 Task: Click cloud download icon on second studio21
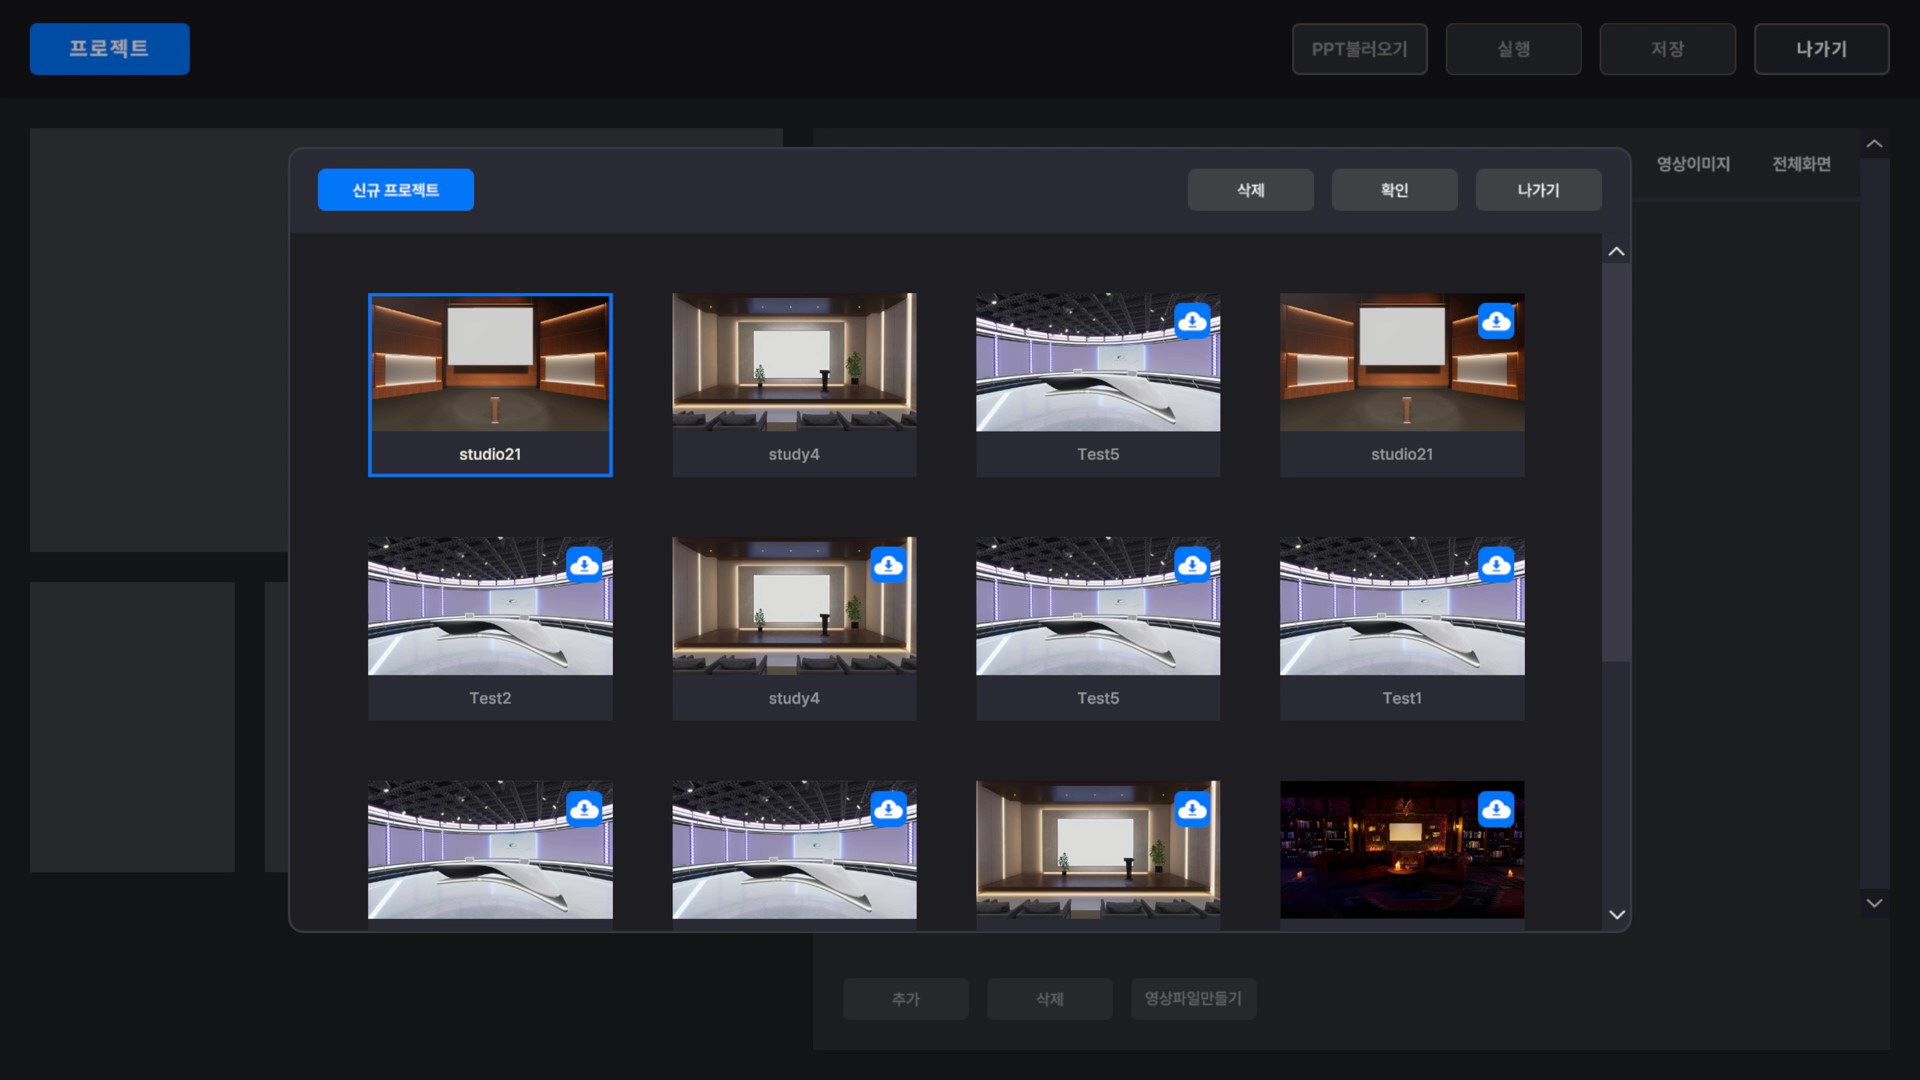coord(1496,321)
